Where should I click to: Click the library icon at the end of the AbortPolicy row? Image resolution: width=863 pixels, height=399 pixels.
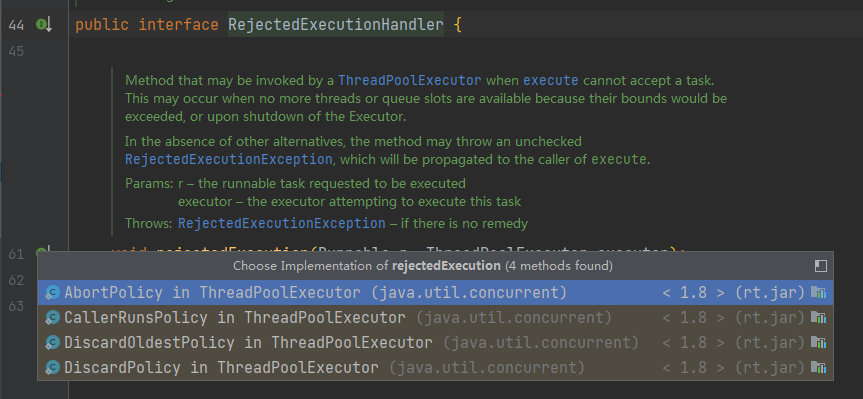pos(819,293)
